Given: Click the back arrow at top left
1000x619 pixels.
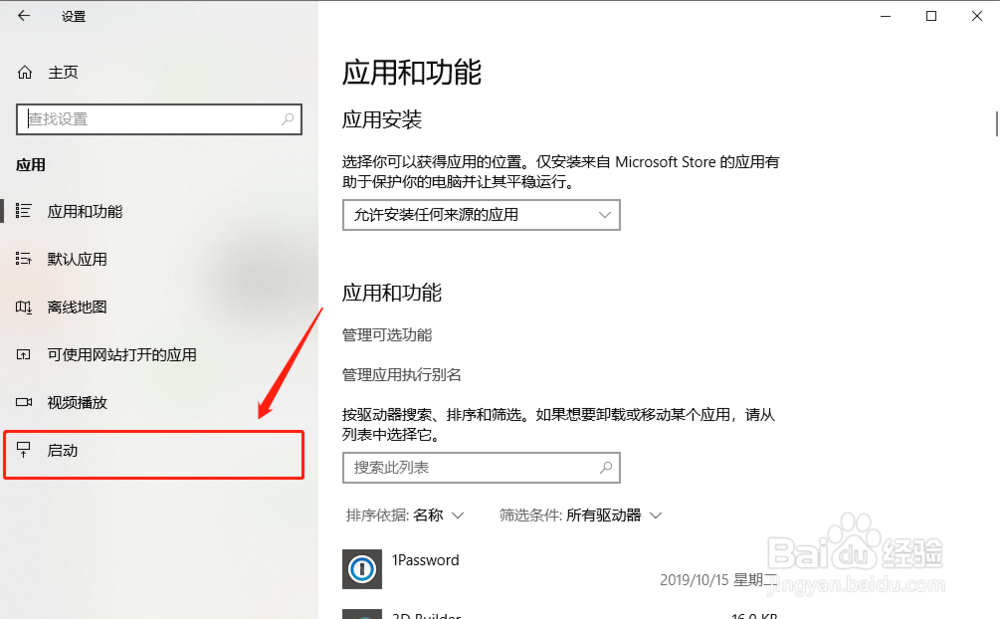Looking at the screenshot, I should (22, 16).
